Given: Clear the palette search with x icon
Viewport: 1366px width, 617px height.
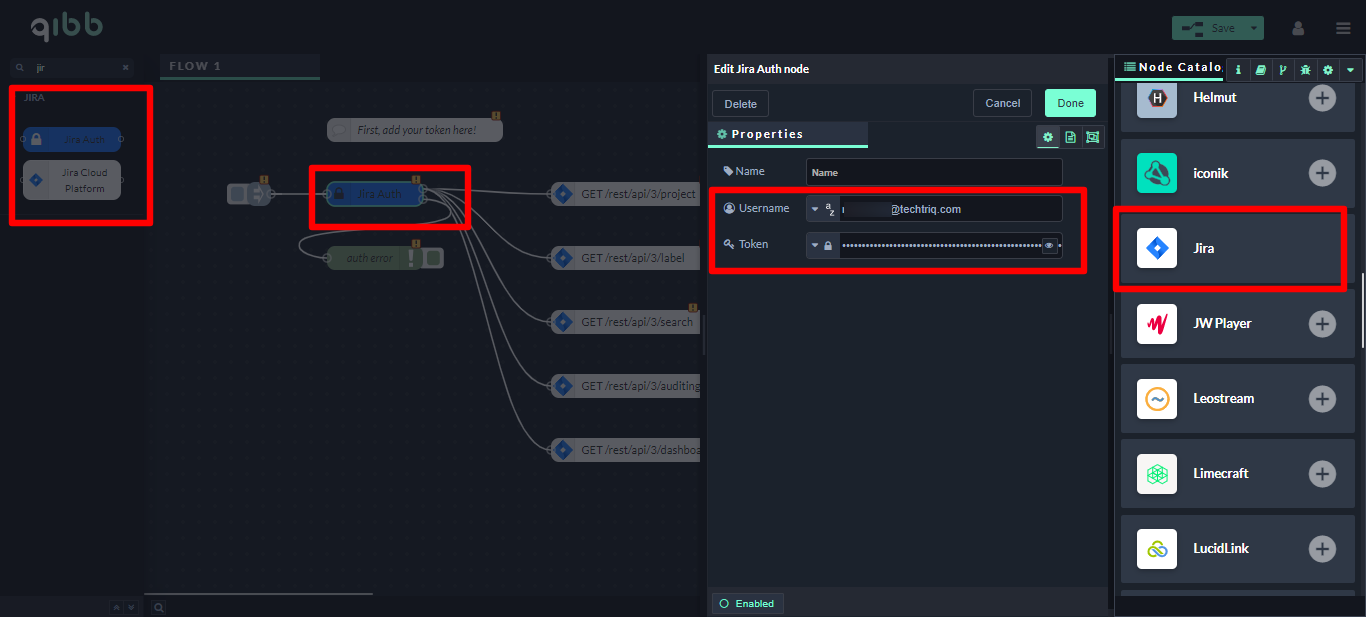Looking at the screenshot, I should pos(126,68).
